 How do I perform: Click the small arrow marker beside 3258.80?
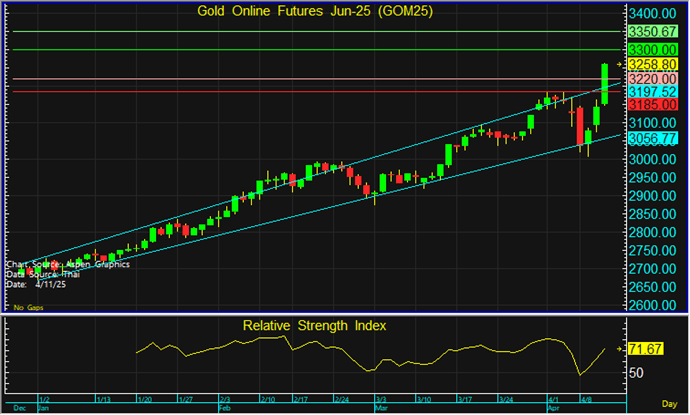point(619,63)
